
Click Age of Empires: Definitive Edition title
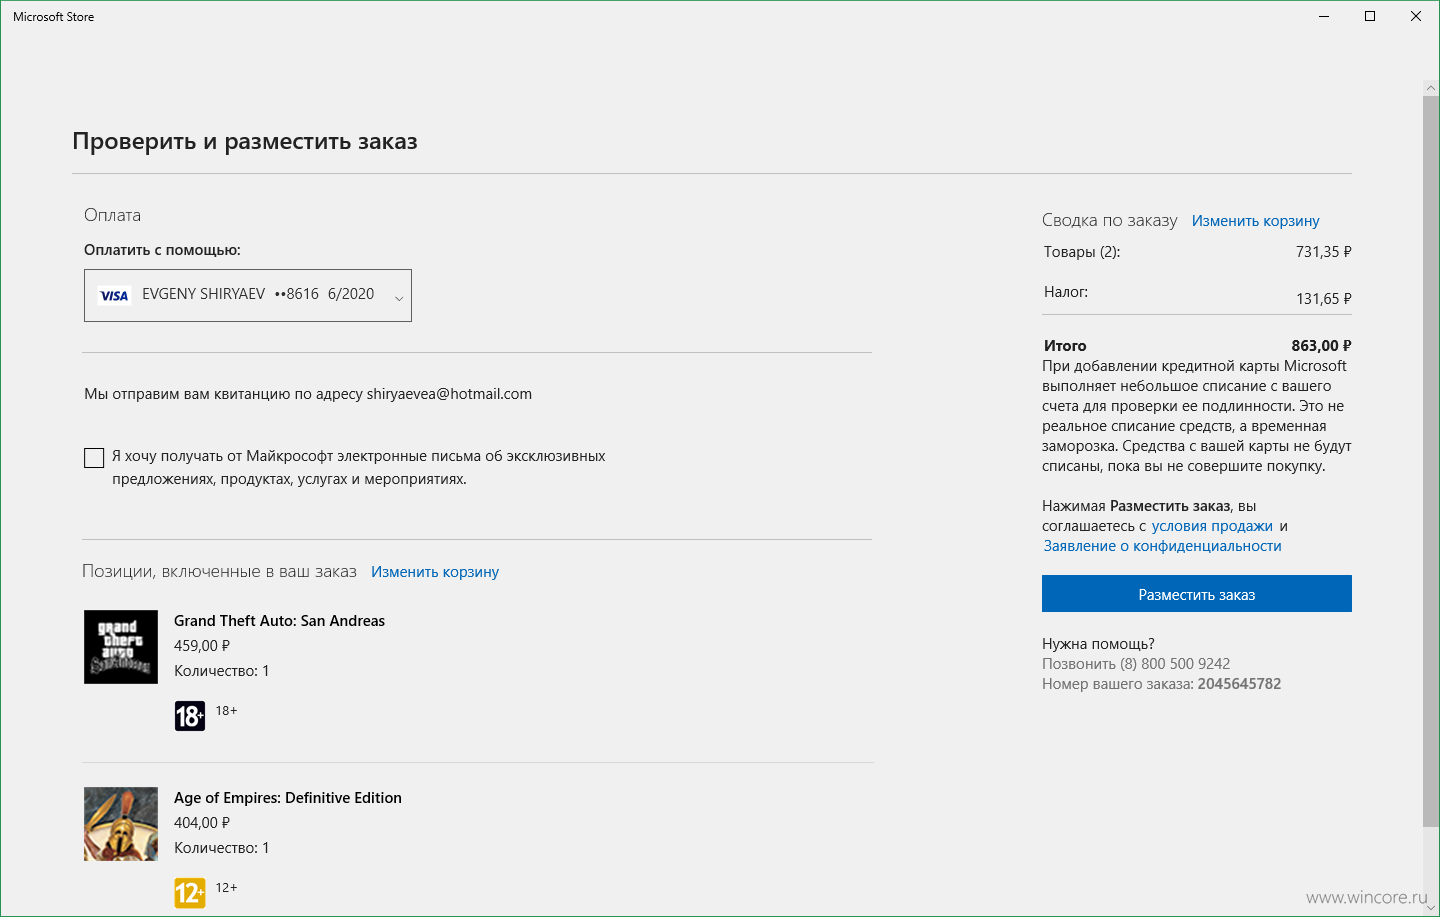click(288, 798)
